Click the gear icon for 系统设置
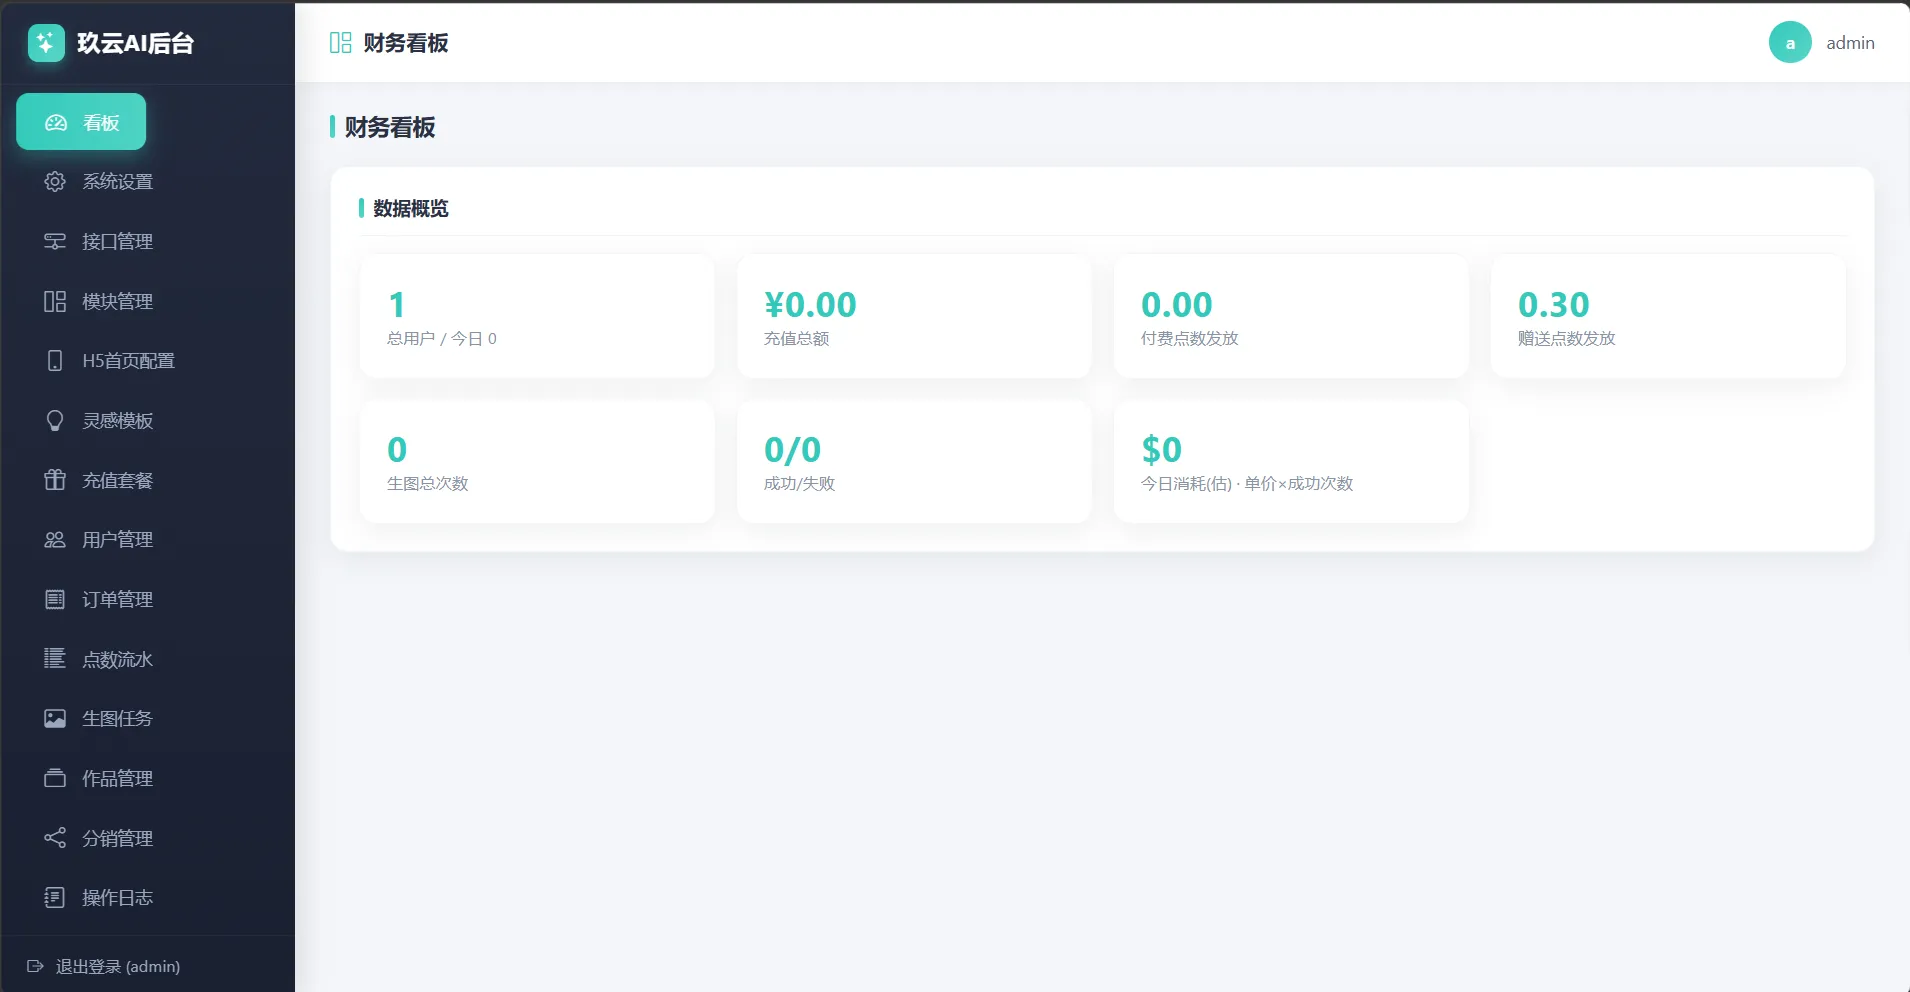1910x992 pixels. point(55,181)
